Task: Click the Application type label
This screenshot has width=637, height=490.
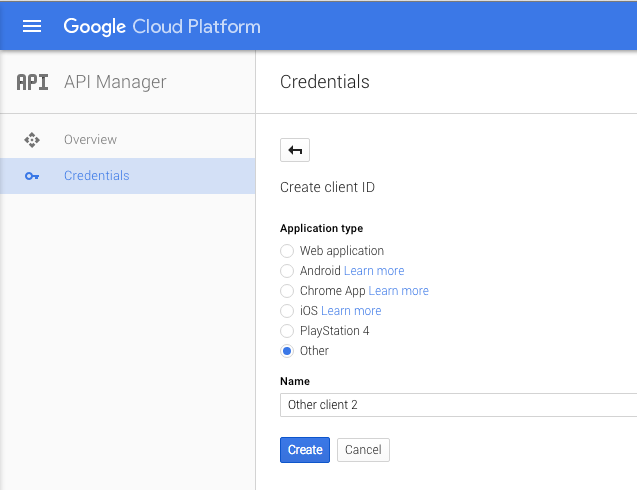Action: (x=321, y=228)
